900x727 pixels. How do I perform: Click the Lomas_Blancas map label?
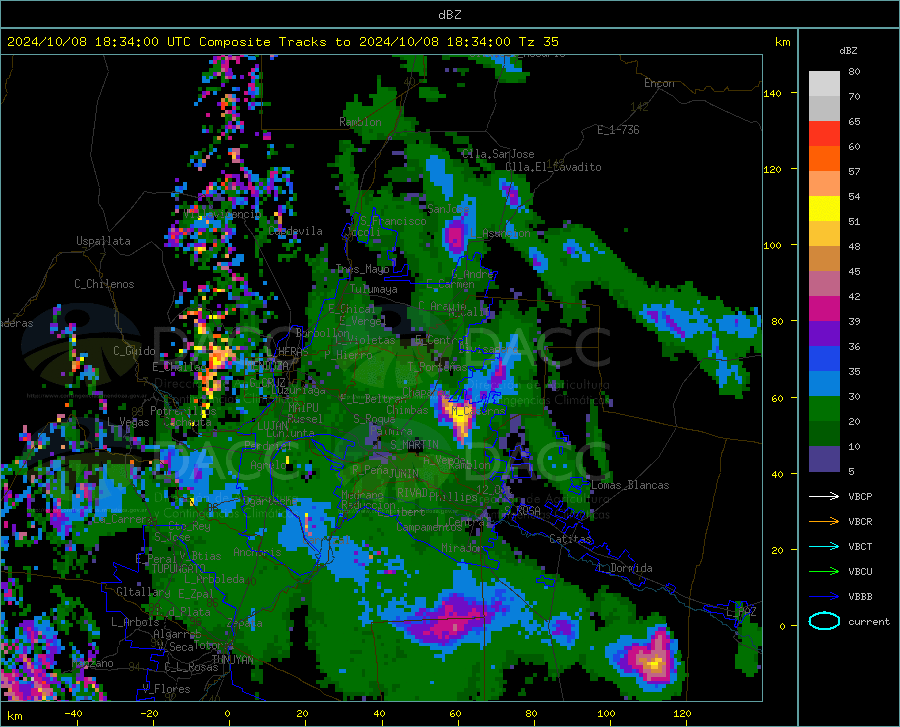point(630,485)
